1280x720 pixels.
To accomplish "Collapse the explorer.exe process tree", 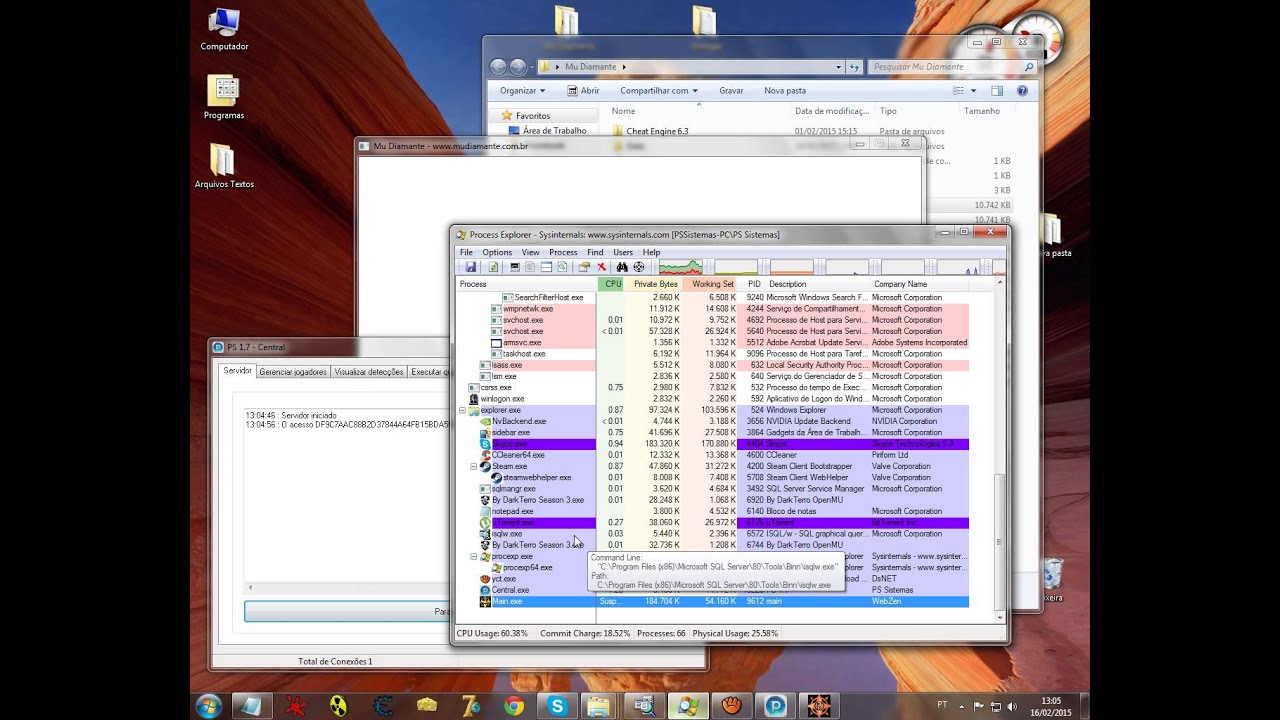I will [463, 410].
